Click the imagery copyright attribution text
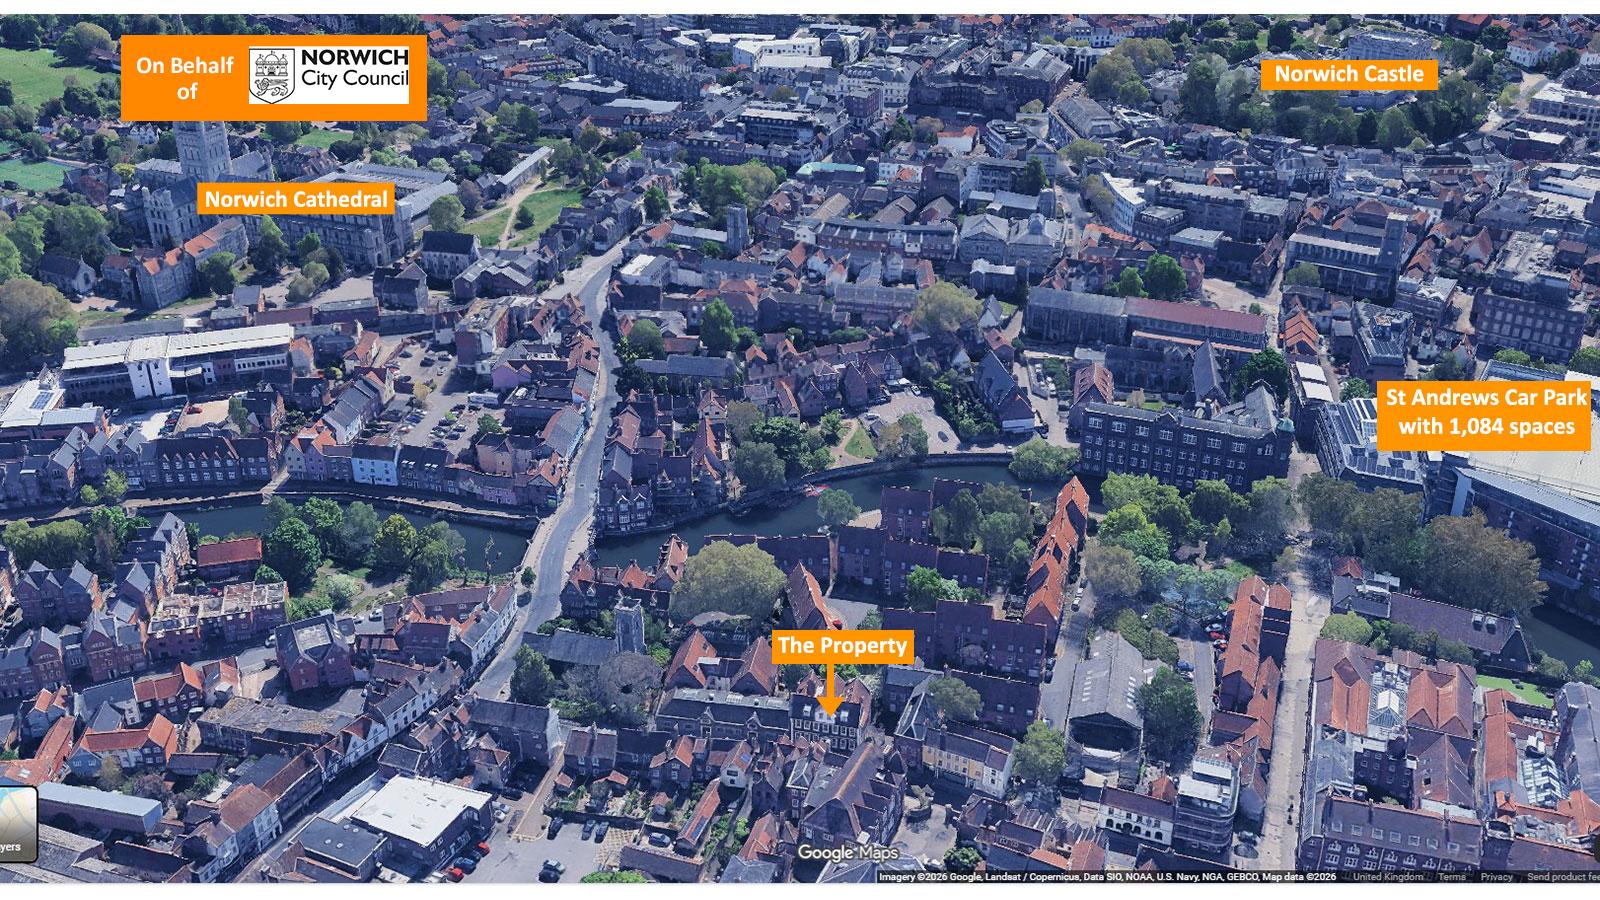The width and height of the screenshot is (1600, 900). [x=1107, y=877]
